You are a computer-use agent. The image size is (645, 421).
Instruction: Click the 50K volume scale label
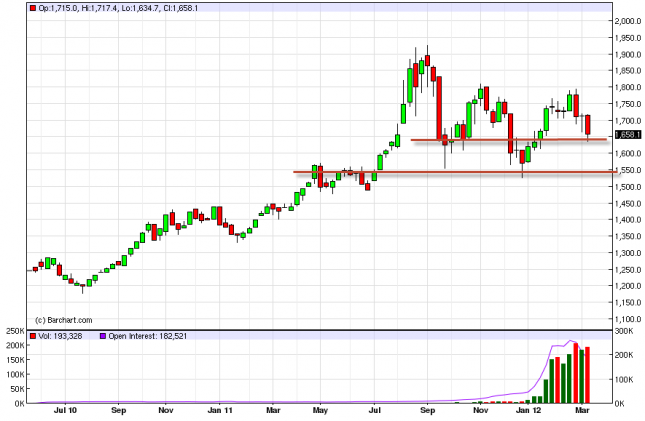pos(17,389)
